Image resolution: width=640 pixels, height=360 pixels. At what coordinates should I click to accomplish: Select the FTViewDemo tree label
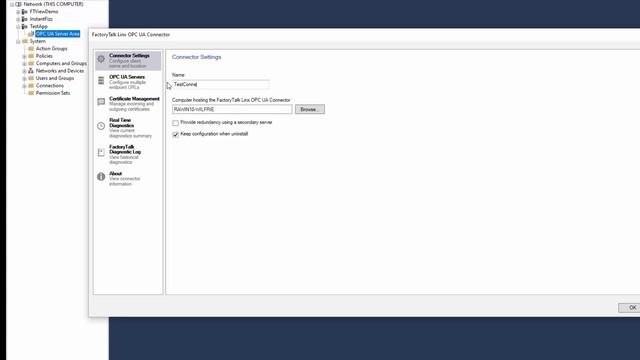click(44, 12)
